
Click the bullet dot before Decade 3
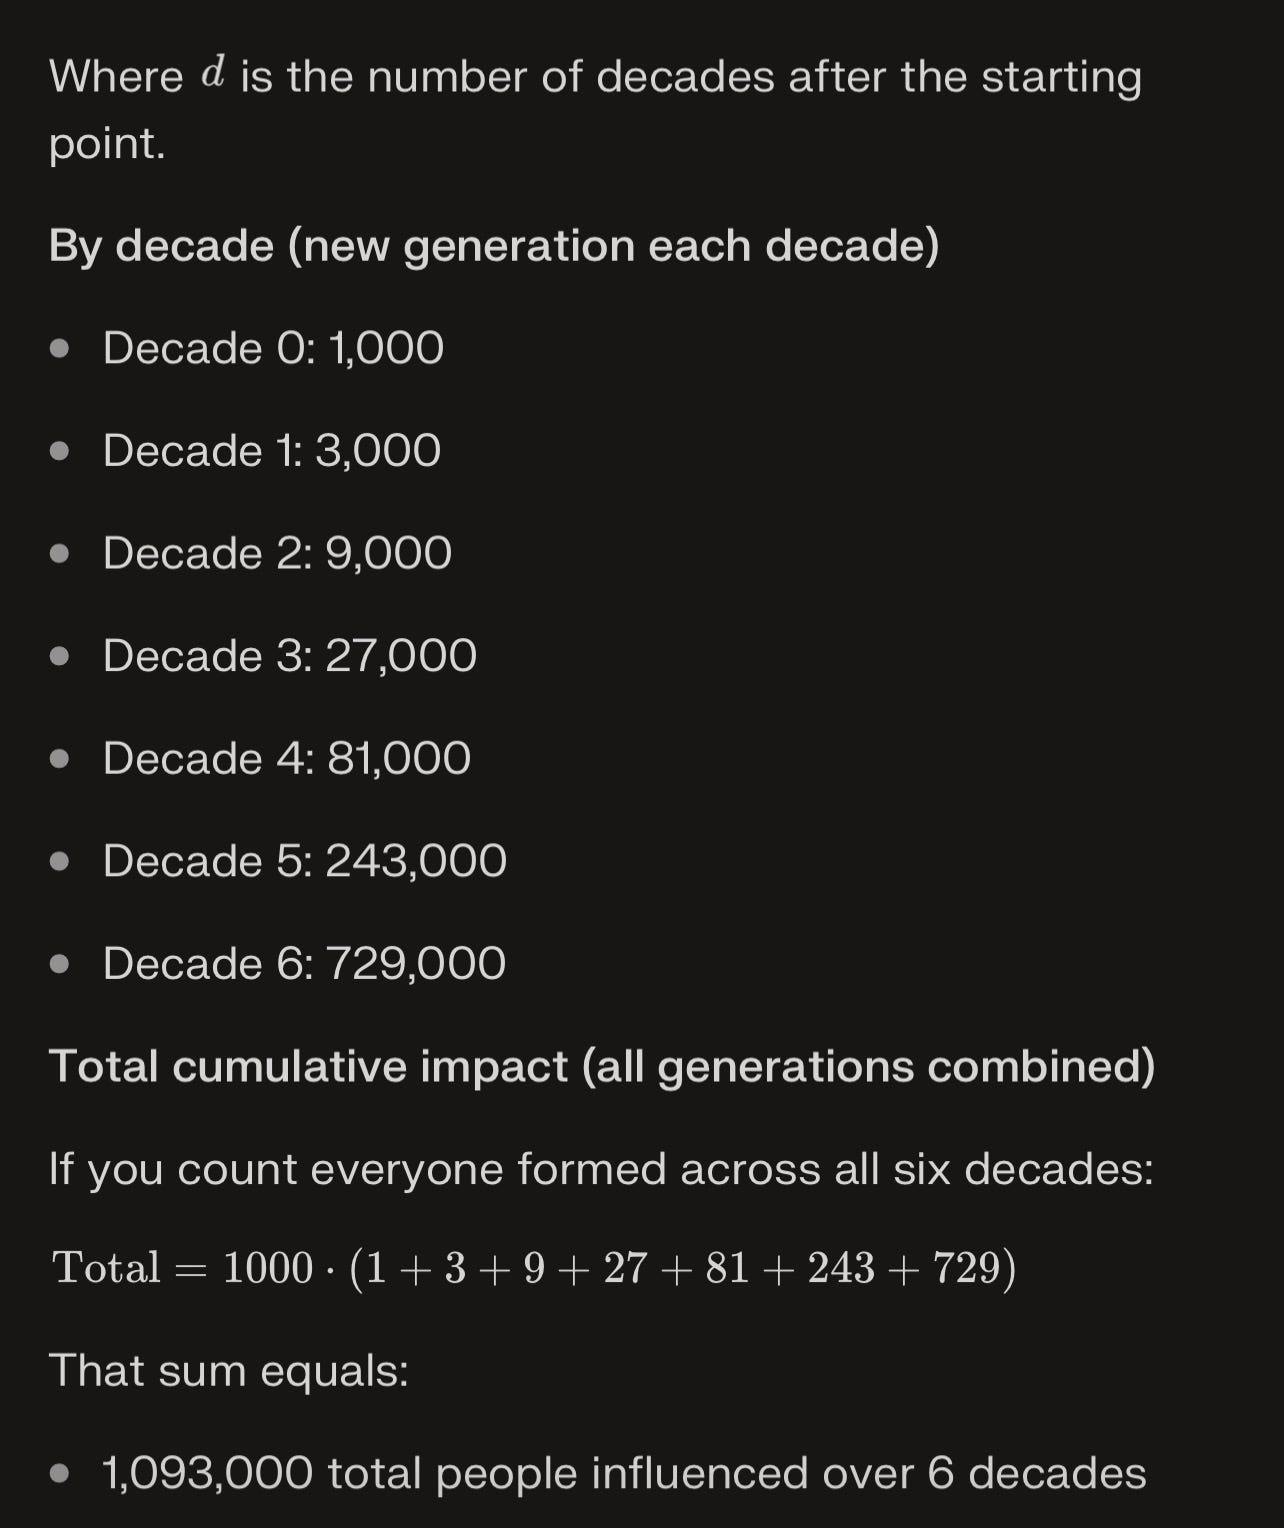click(60, 657)
